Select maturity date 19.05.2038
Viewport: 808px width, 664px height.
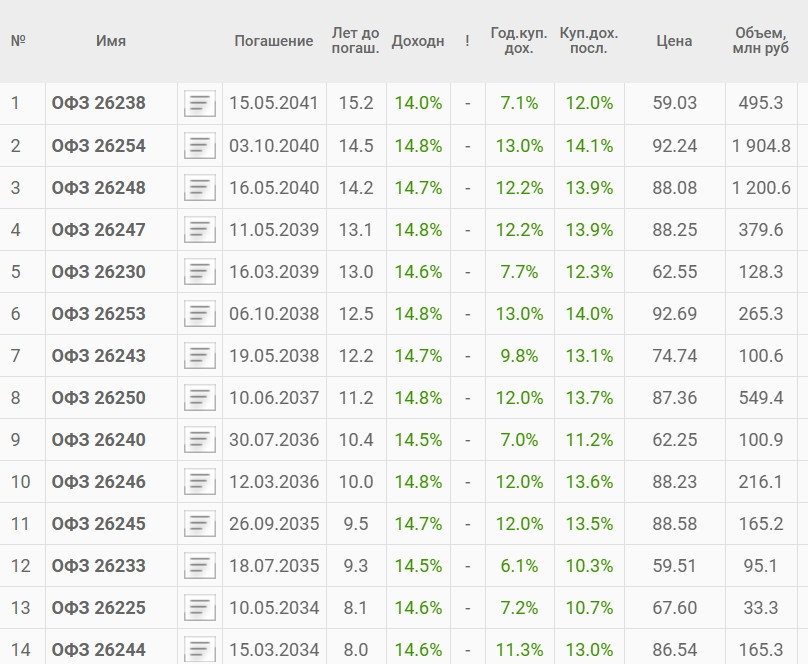click(x=274, y=355)
